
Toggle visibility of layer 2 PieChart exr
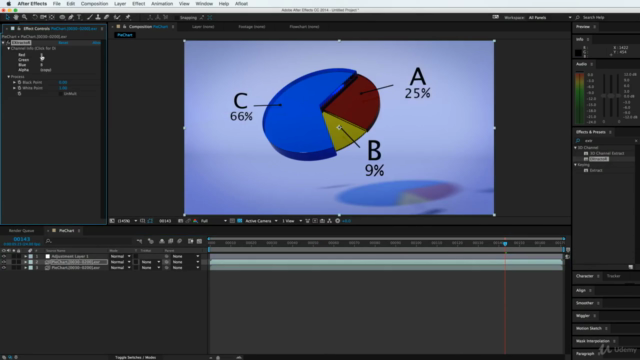click(x=4, y=262)
